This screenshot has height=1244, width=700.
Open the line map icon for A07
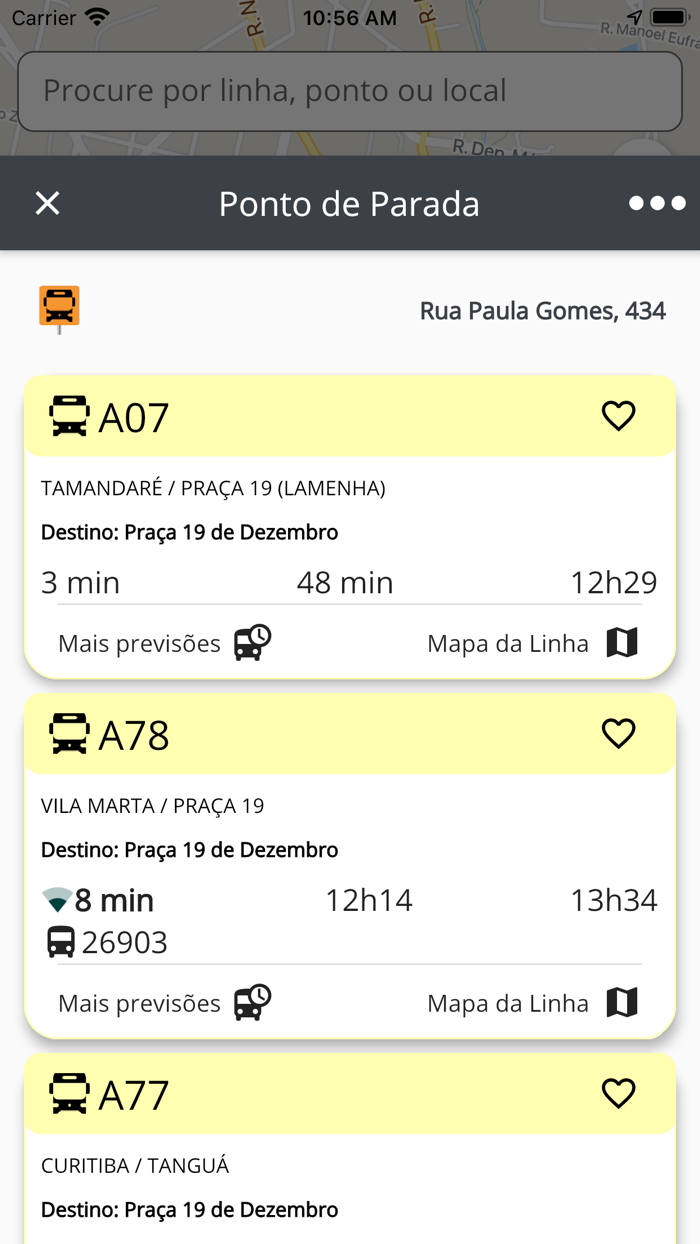tap(622, 643)
